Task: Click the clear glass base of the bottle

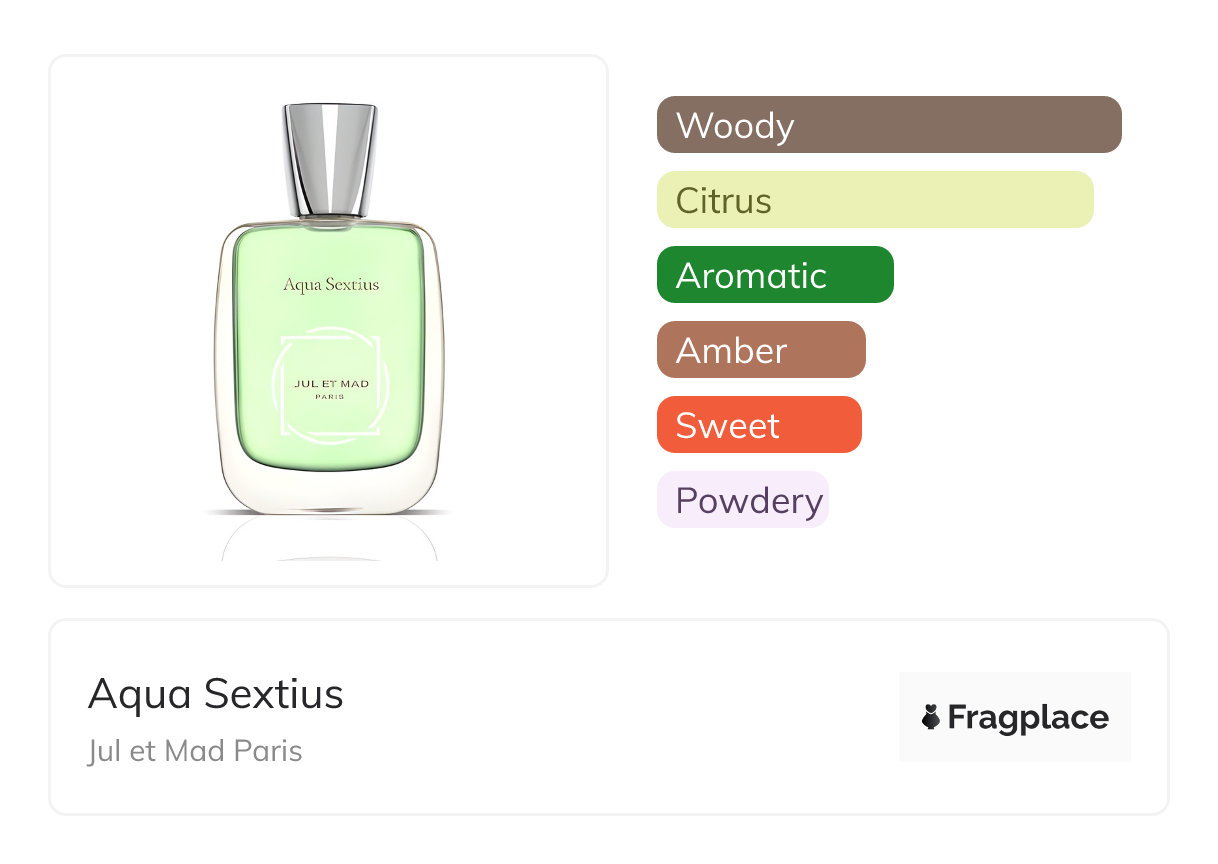Action: (330, 490)
